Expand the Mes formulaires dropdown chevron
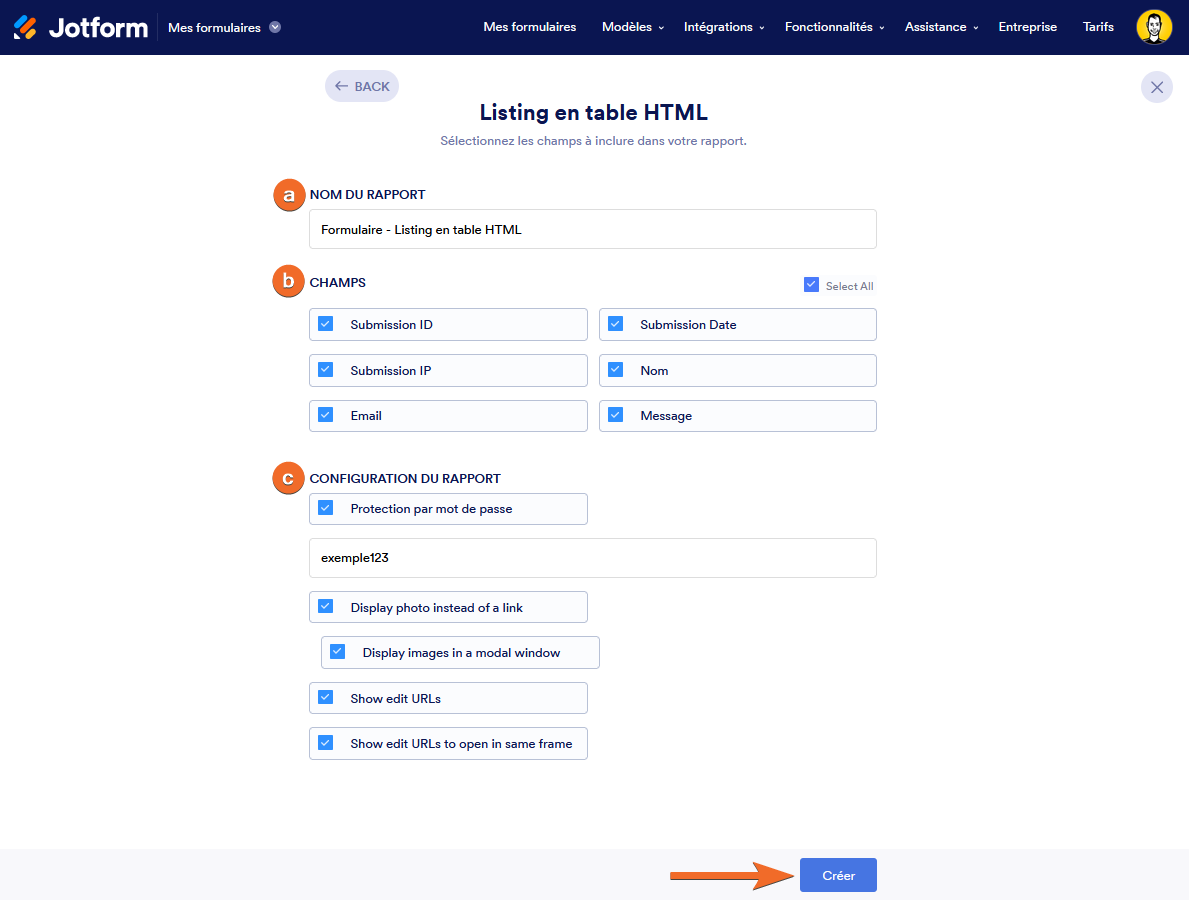1189x900 pixels. (275, 27)
